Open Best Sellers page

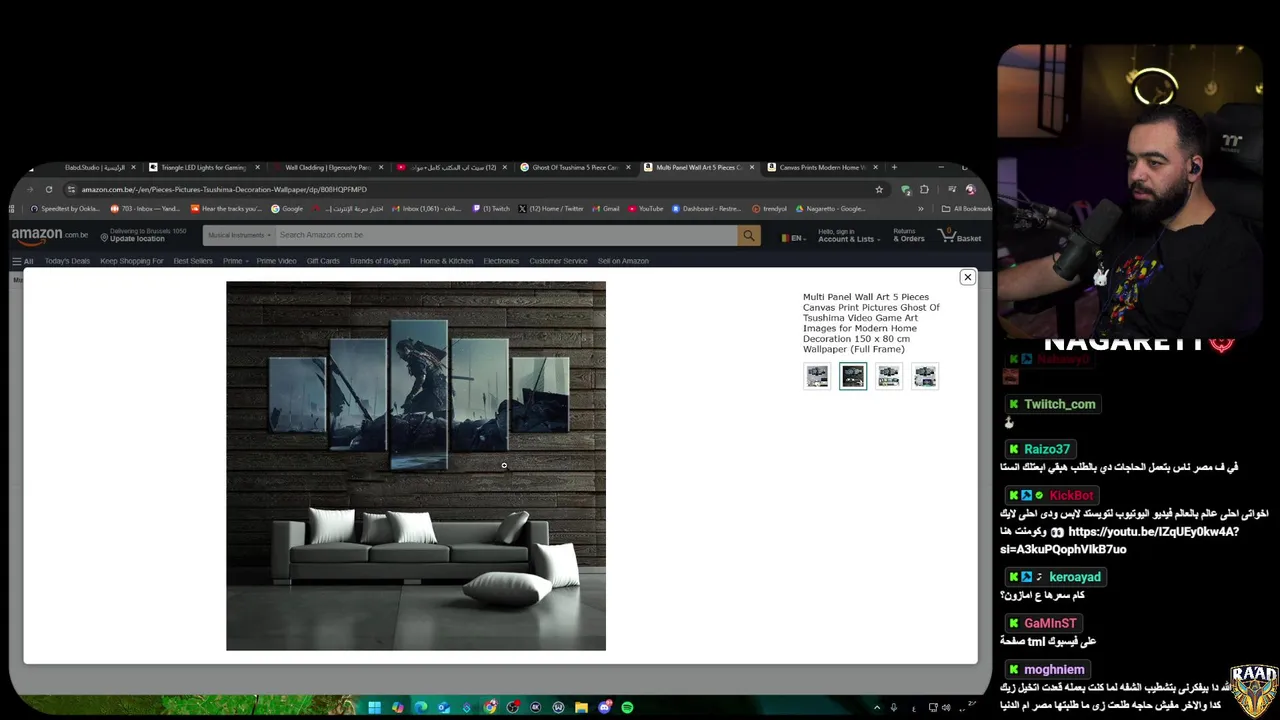click(x=193, y=261)
